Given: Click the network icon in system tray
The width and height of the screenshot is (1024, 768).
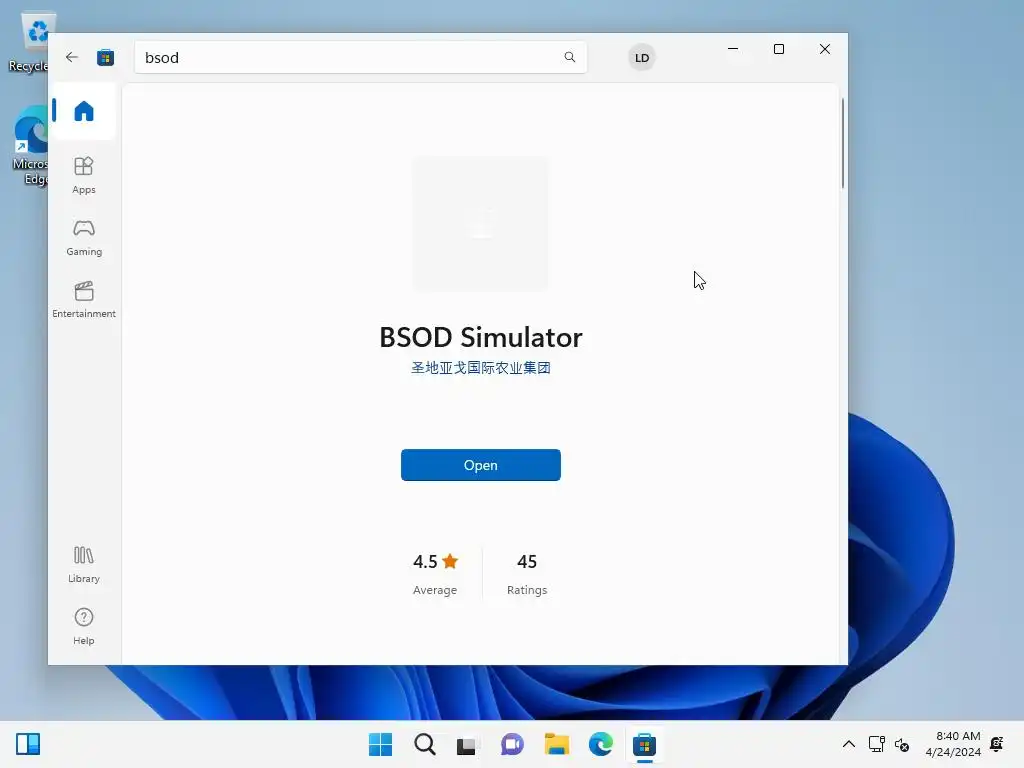Looking at the screenshot, I should tap(876, 744).
